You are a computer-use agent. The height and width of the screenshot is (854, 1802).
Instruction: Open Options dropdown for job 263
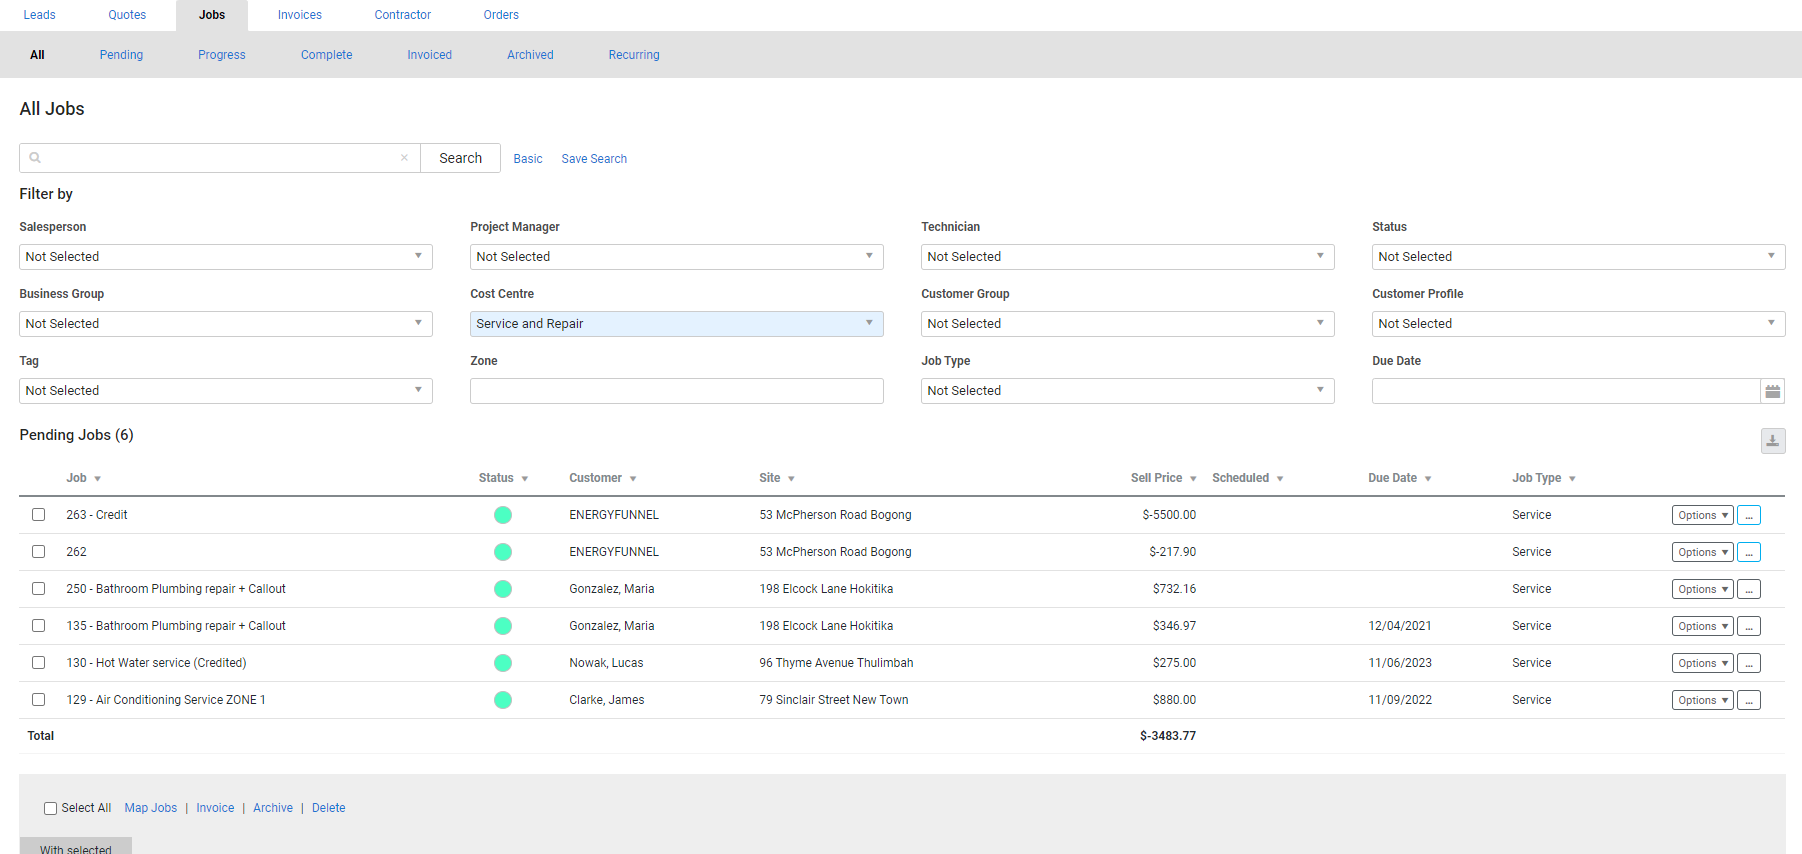1702,516
